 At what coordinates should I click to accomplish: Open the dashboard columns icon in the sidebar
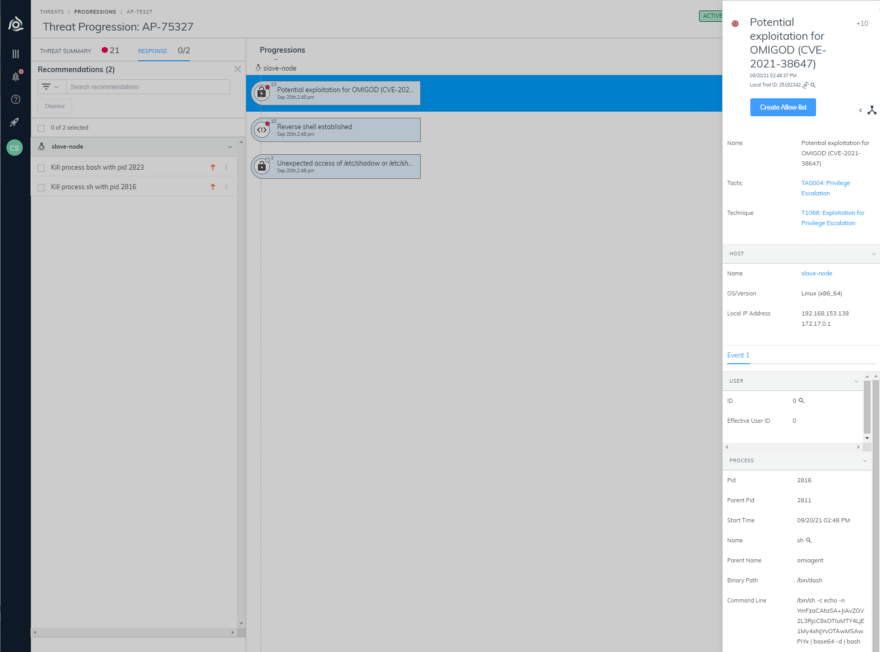point(16,54)
